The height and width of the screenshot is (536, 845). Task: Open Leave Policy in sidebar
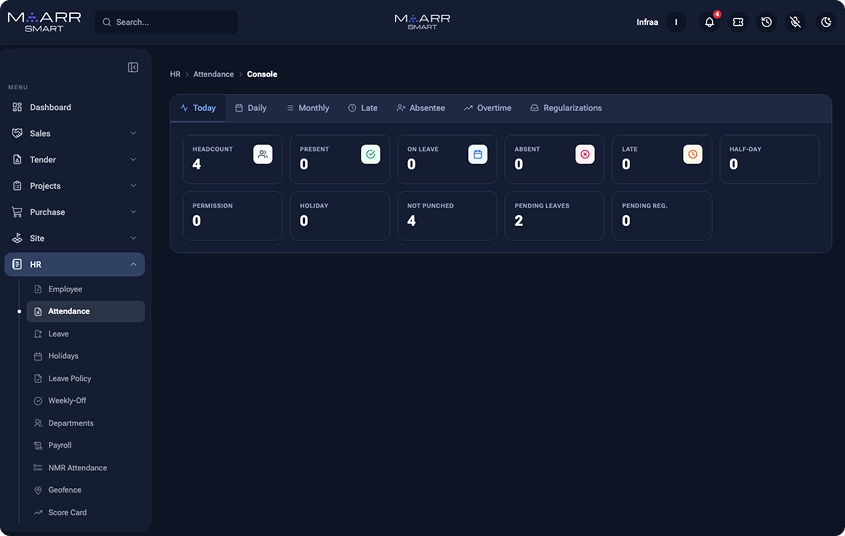pyautogui.click(x=86, y=379)
